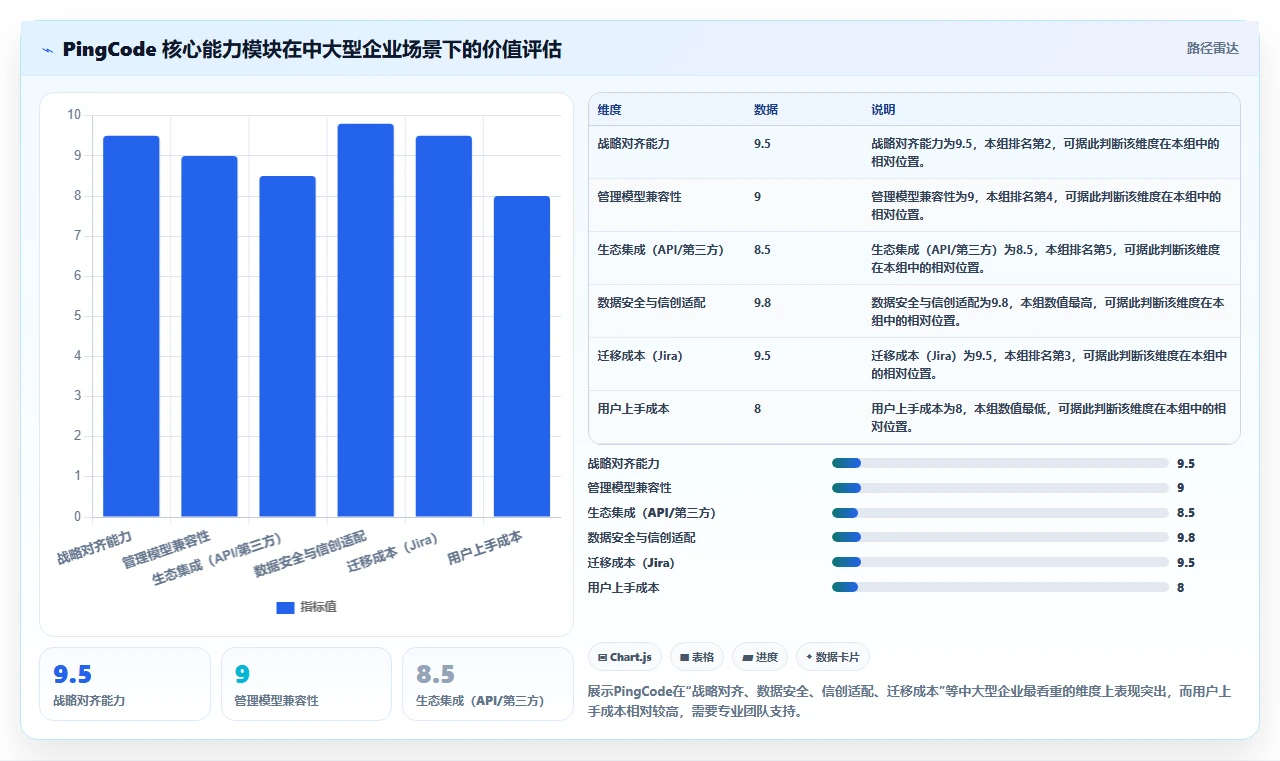Image resolution: width=1280 pixels, height=761 pixels.
Task: Click the 8 value in table
Action: pos(758,409)
